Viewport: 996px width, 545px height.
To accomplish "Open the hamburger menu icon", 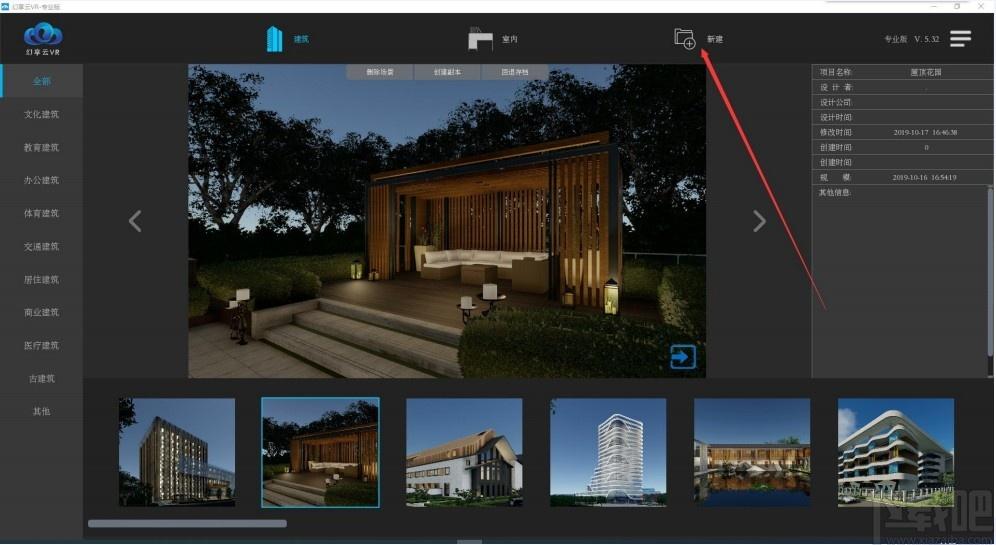I will pyautogui.click(x=960, y=38).
